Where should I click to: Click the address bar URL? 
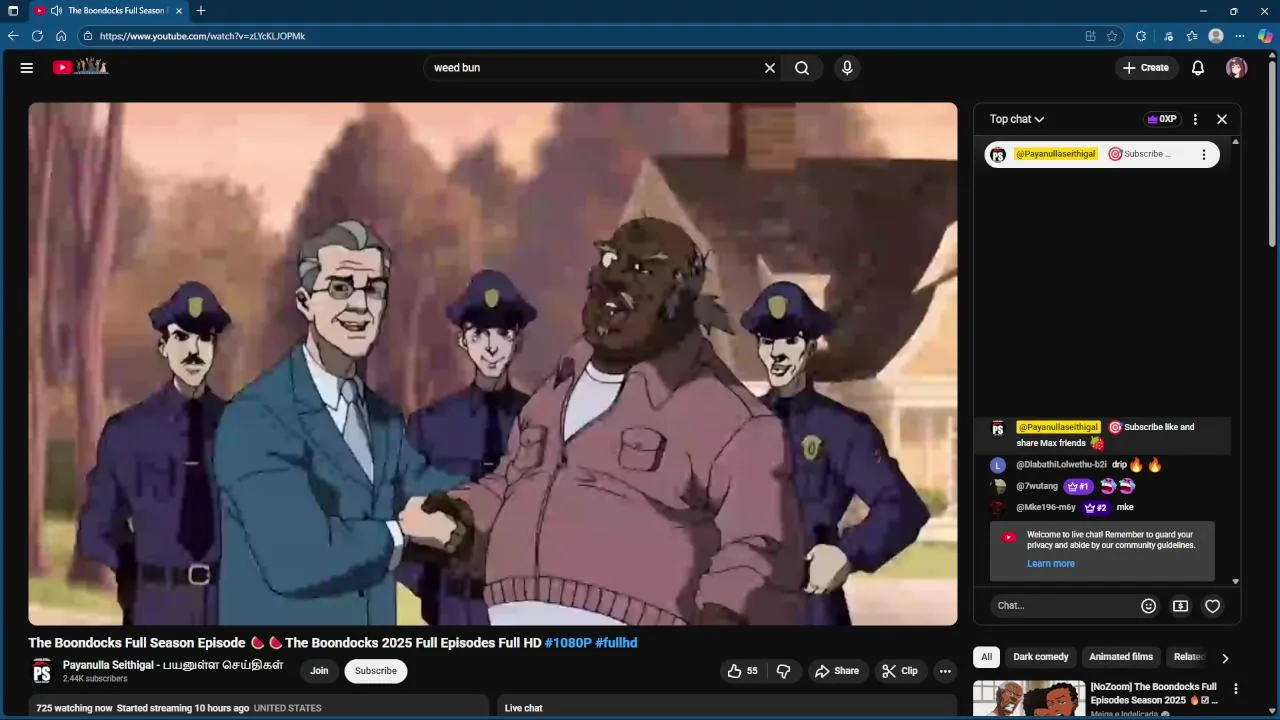pyautogui.click(x=203, y=36)
